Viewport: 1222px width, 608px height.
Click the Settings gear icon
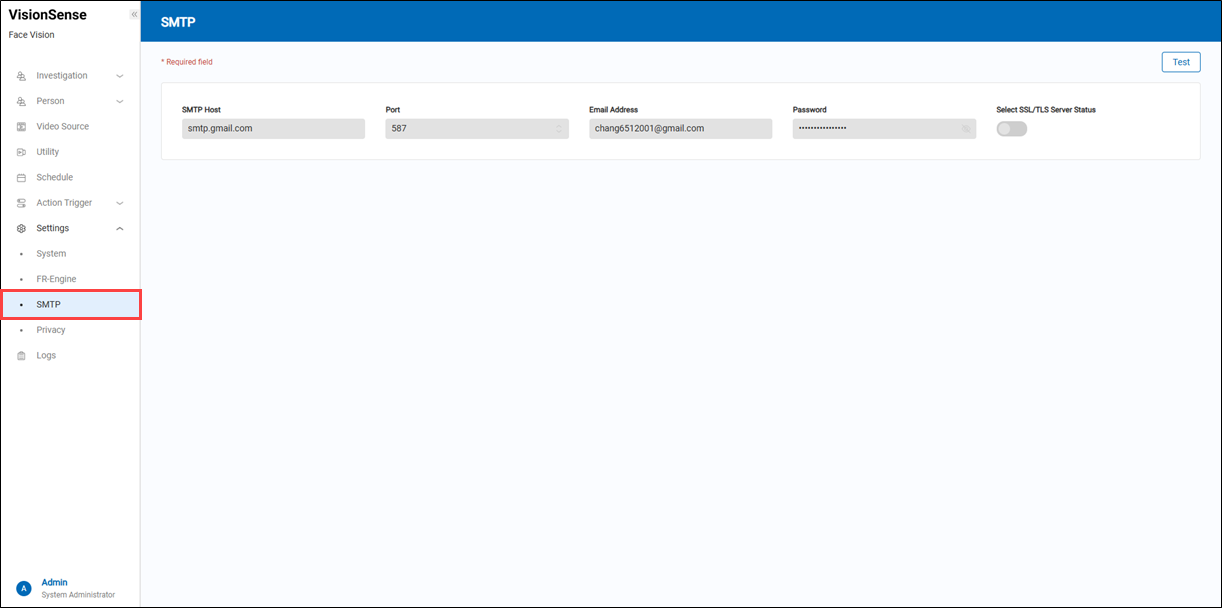(20, 228)
